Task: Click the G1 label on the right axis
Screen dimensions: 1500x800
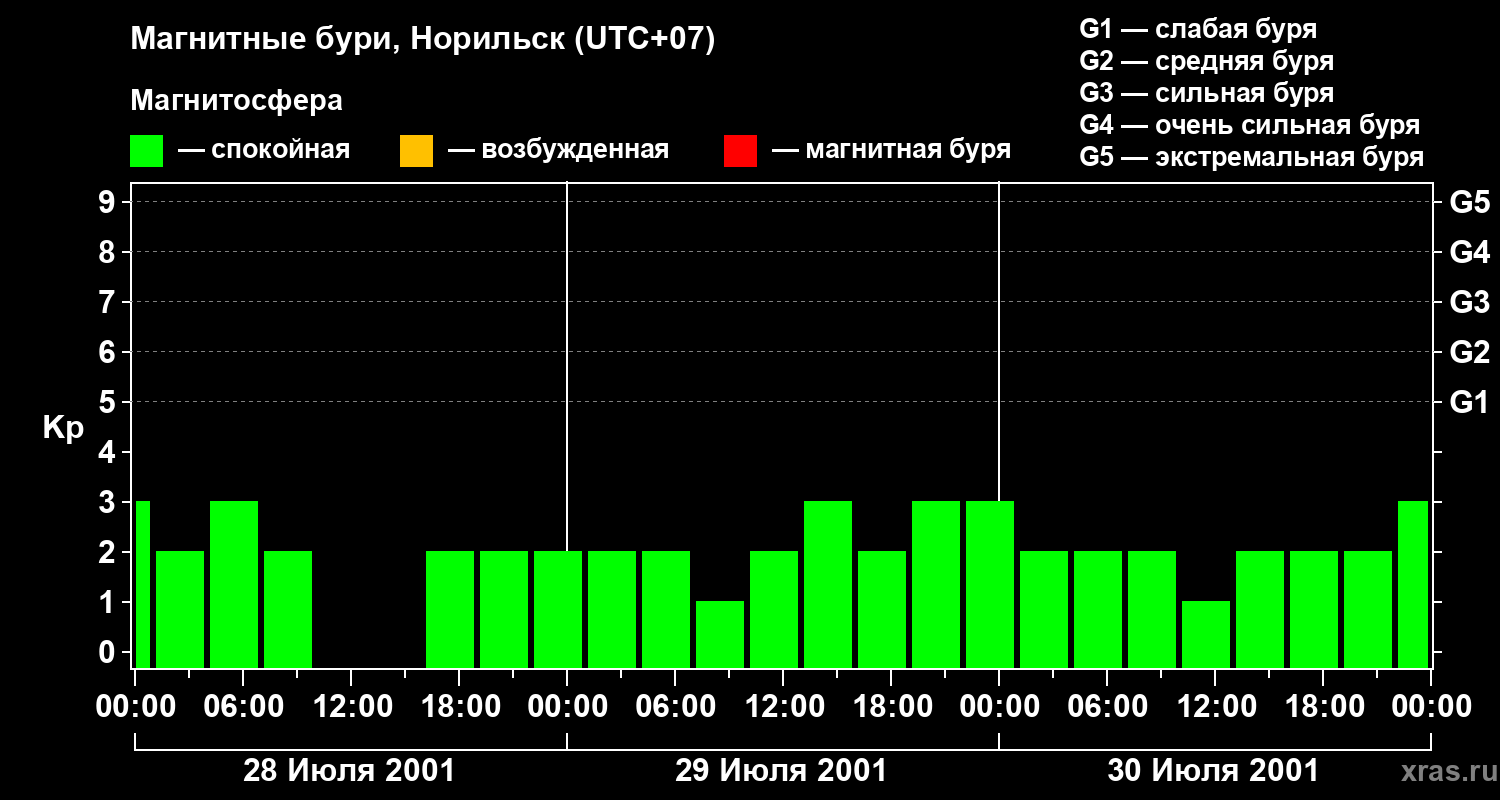Action: [1469, 402]
